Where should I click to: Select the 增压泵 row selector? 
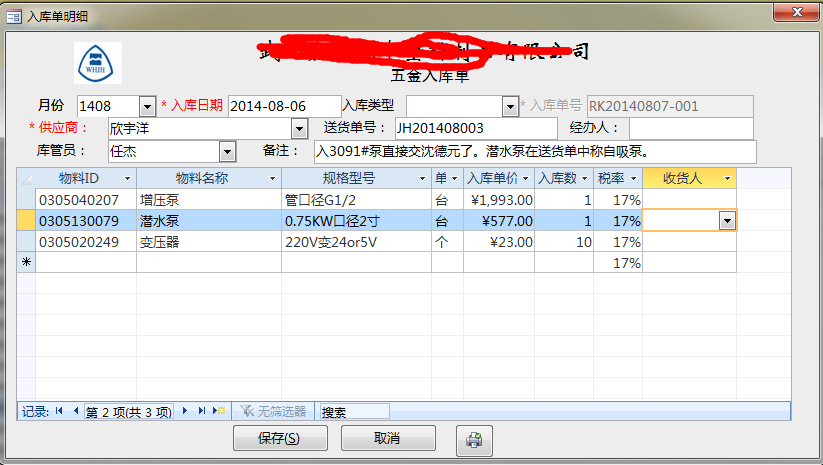pyautogui.click(x=26, y=200)
